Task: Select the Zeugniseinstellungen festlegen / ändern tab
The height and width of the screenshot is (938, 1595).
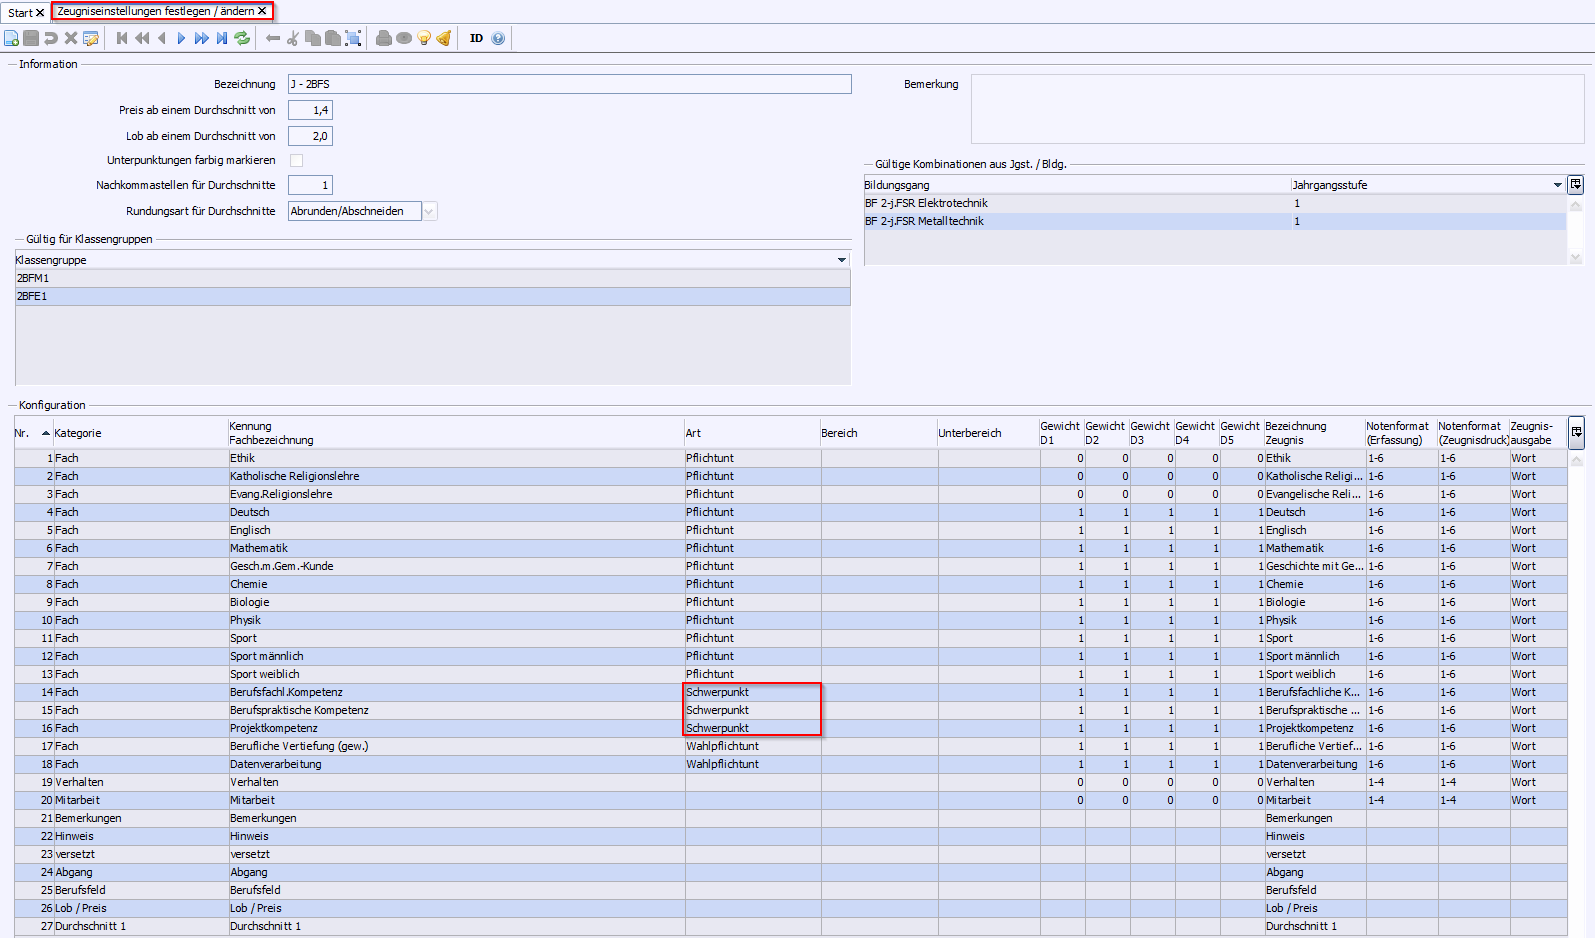Action: pyautogui.click(x=155, y=11)
